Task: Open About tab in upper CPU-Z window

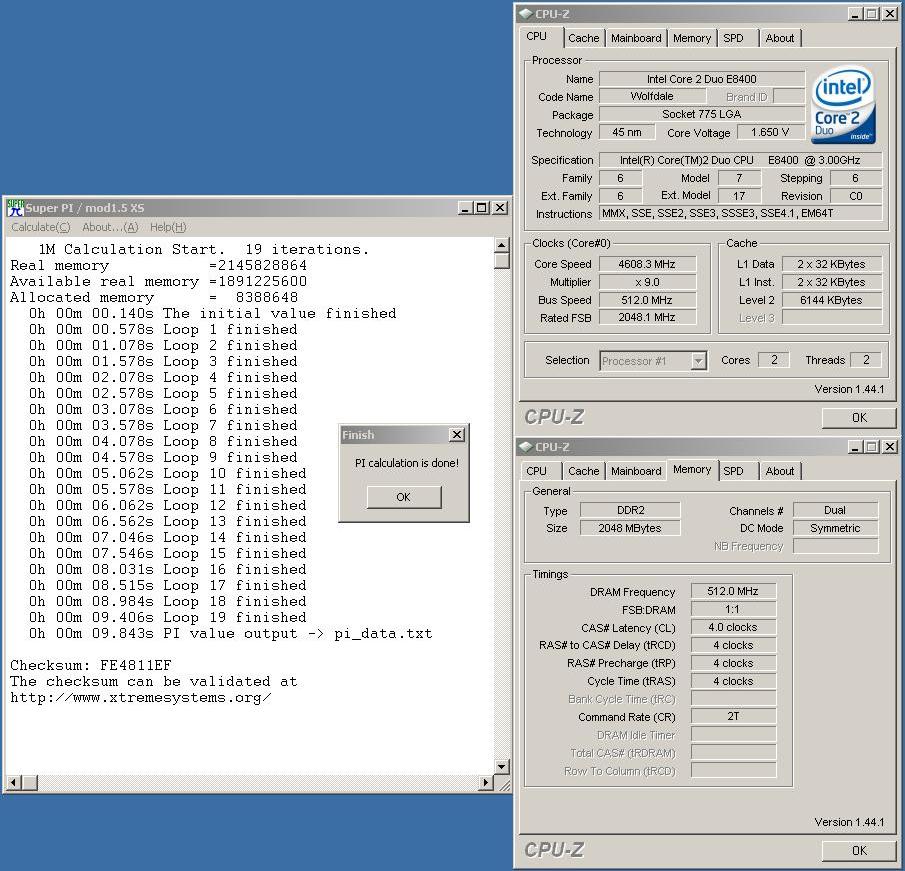Action: point(780,38)
